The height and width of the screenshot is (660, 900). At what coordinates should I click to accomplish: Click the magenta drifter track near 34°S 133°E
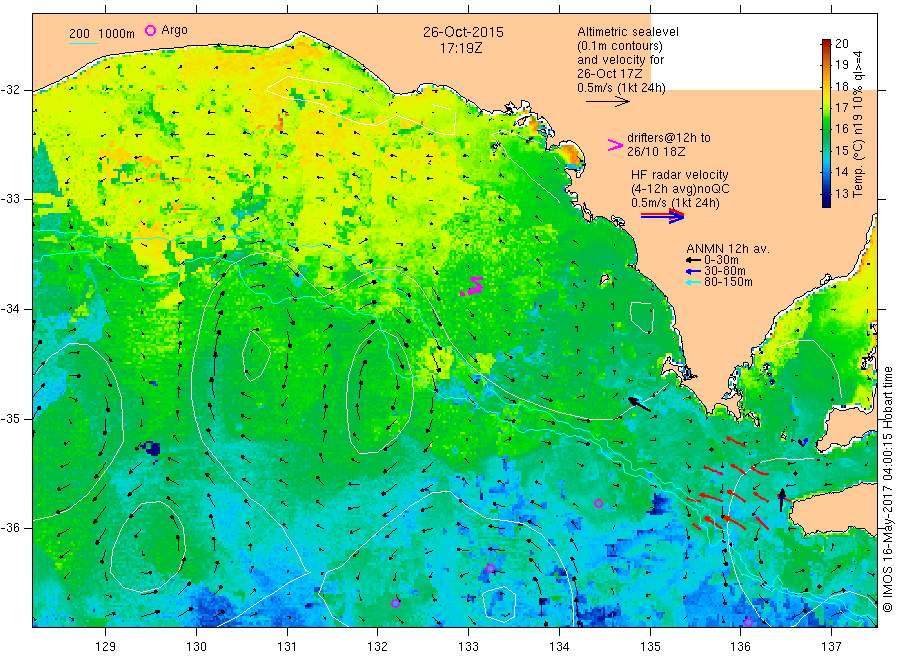473,286
